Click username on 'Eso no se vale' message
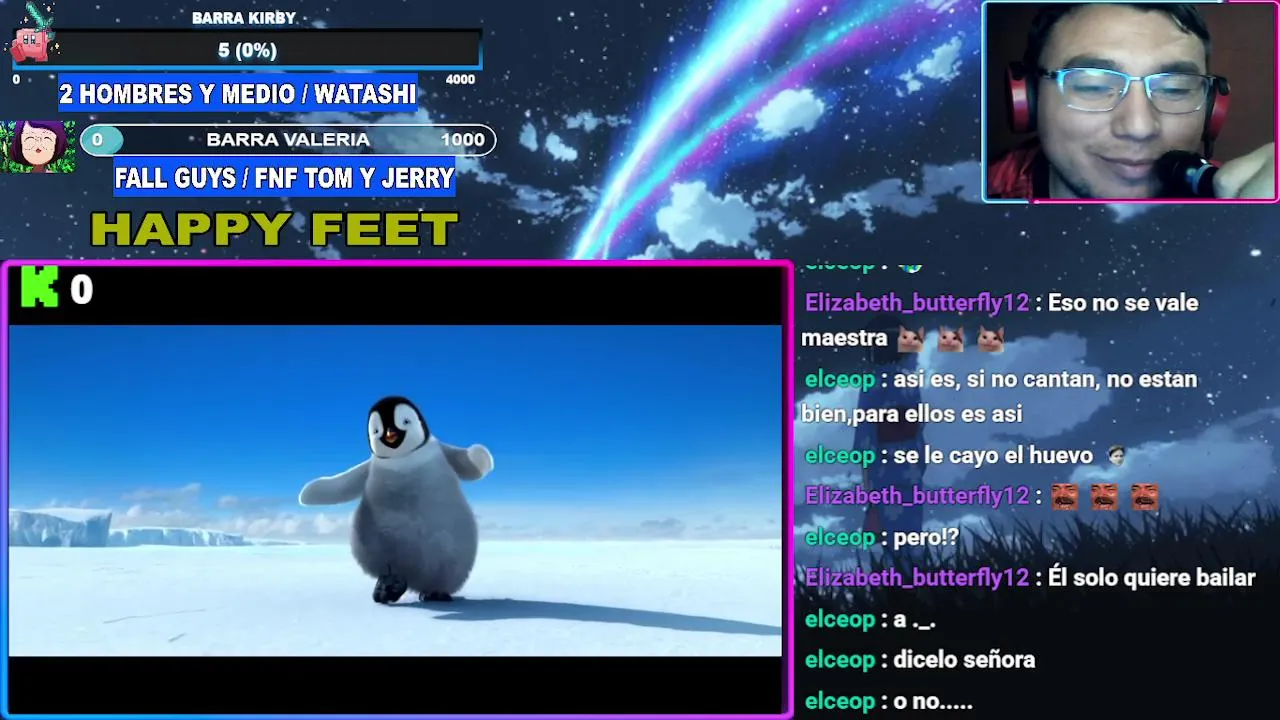 pos(917,303)
